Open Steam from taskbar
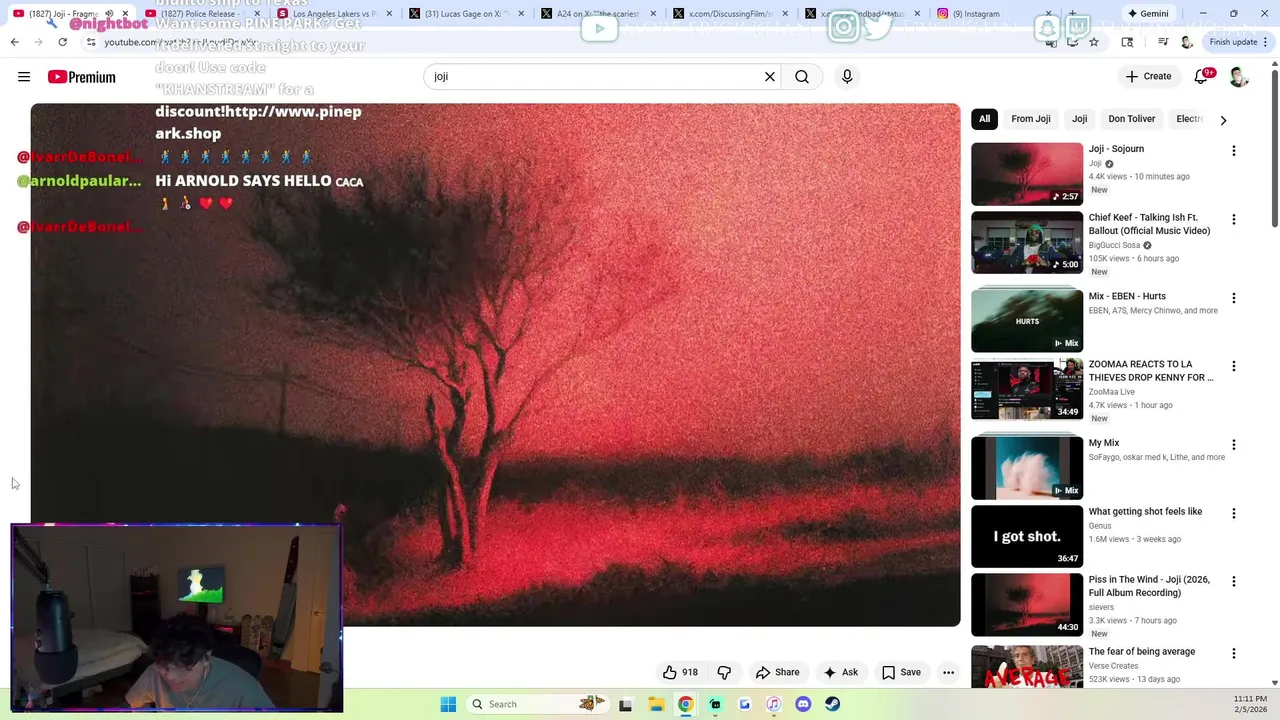The width and height of the screenshot is (1280, 720). [832, 704]
